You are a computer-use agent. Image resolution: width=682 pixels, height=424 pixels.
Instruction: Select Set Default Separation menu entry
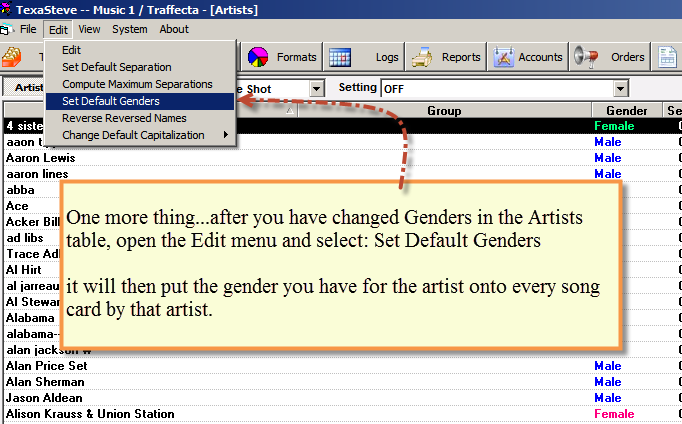[x=140, y=67]
